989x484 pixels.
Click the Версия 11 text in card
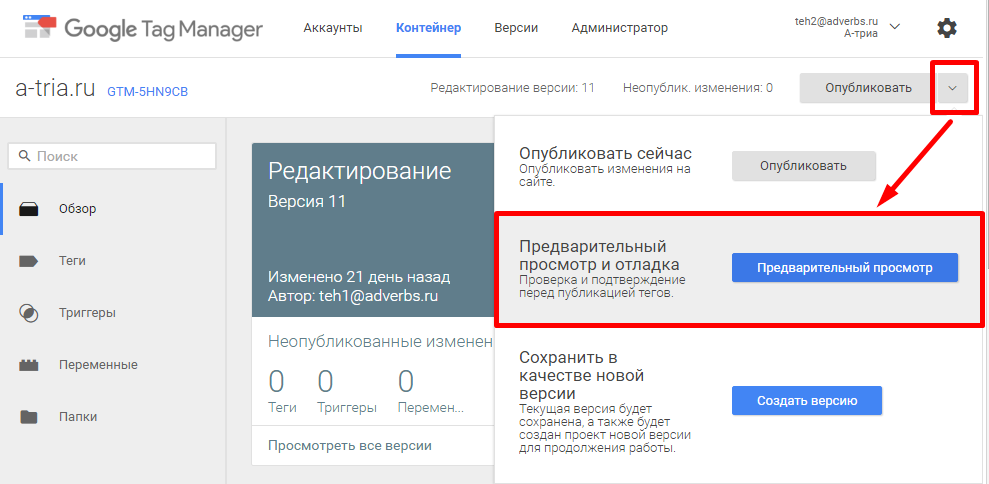click(x=307, y=202)
